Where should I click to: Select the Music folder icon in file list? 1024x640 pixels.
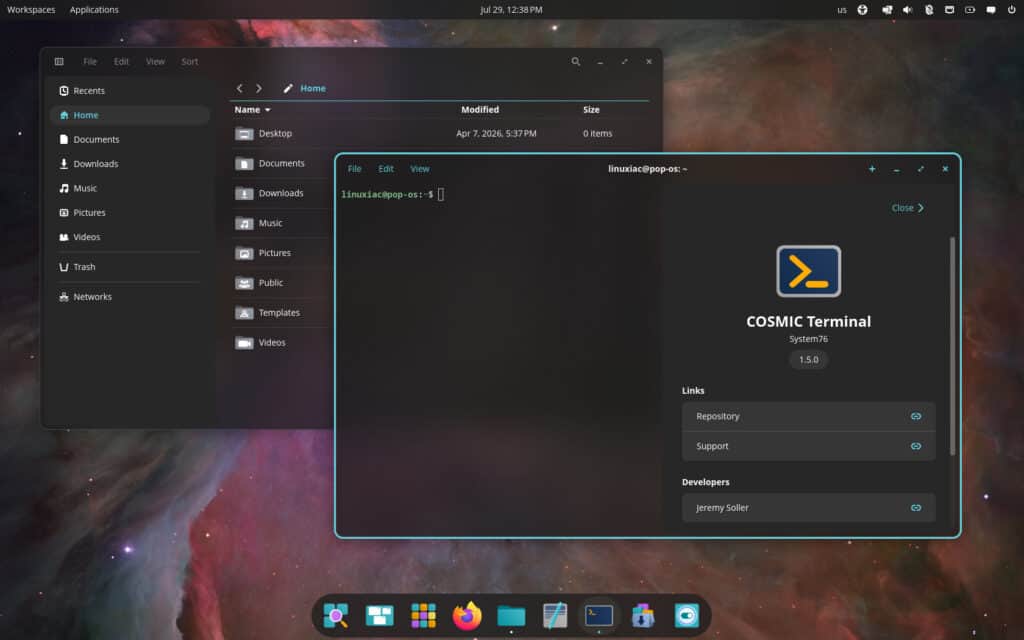point(244,223)
